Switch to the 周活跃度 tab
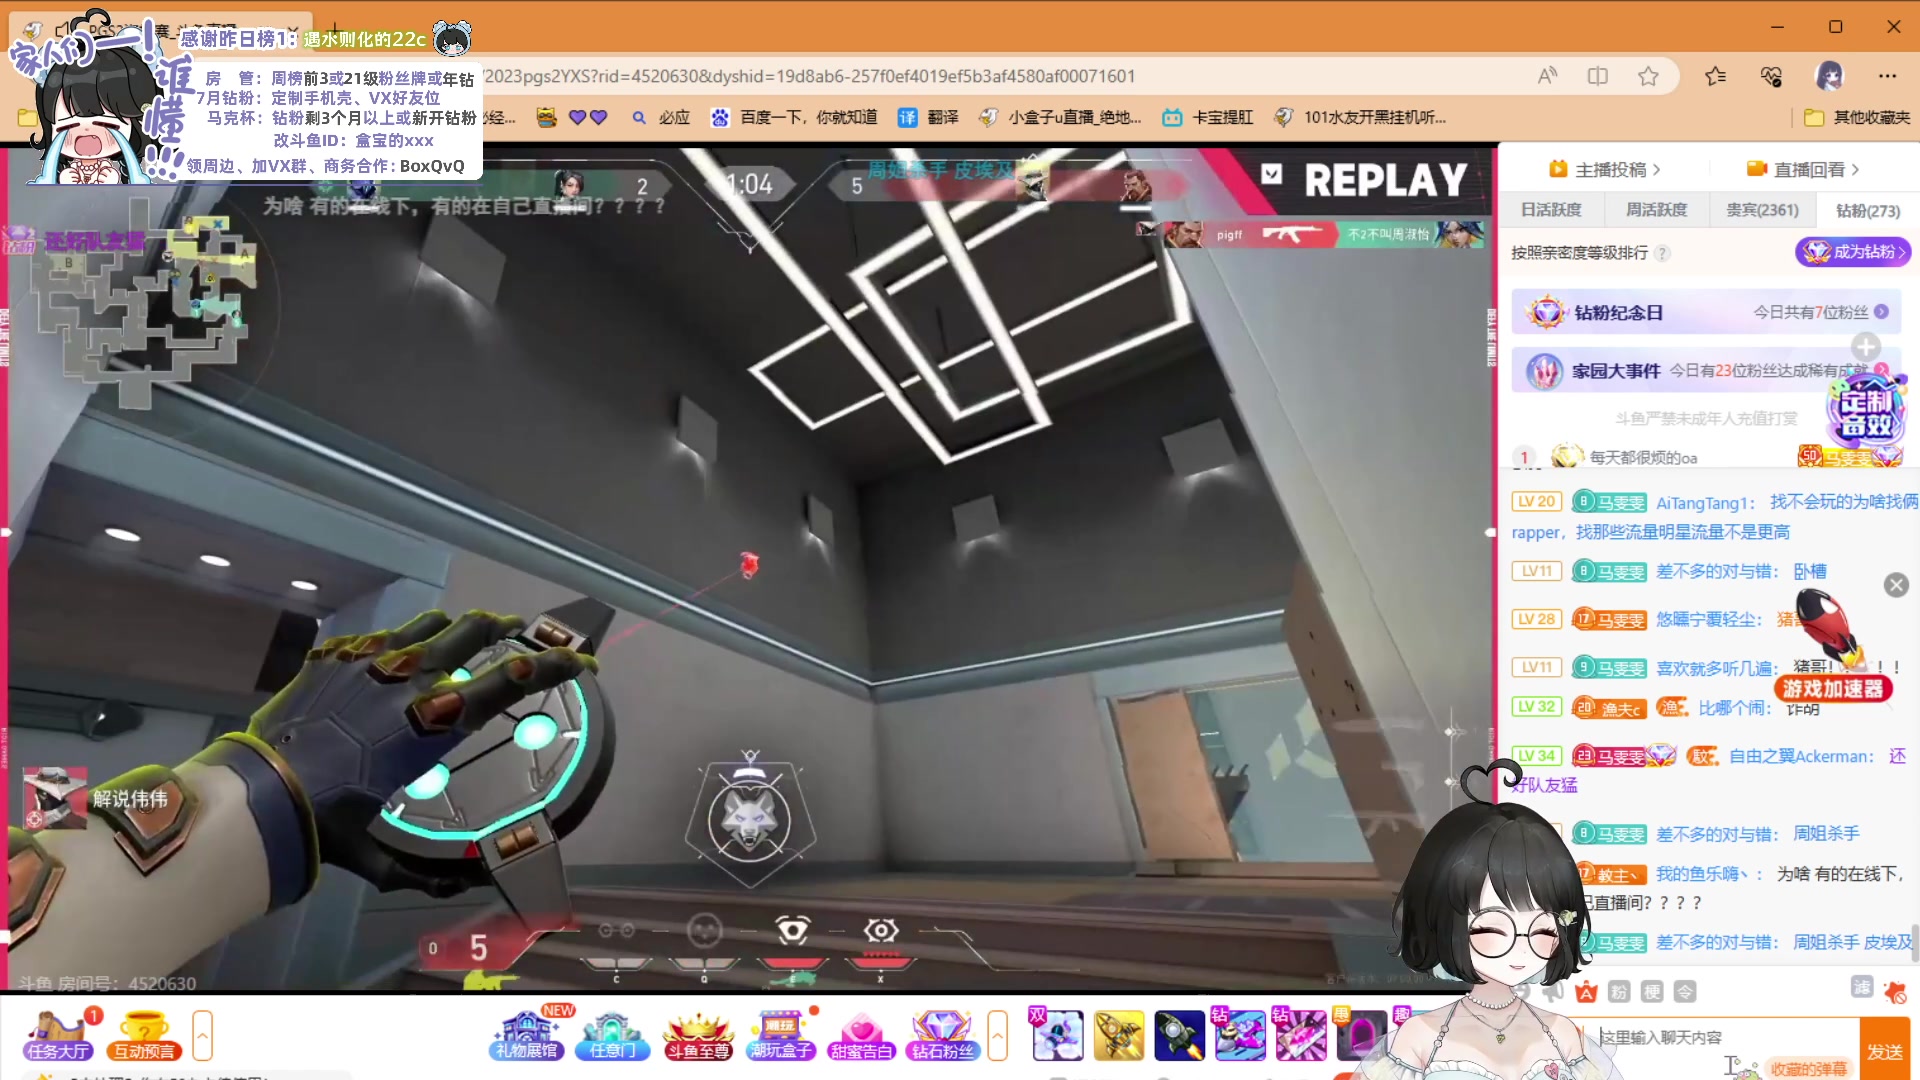The image size is (1920, 1080). 1656,210
